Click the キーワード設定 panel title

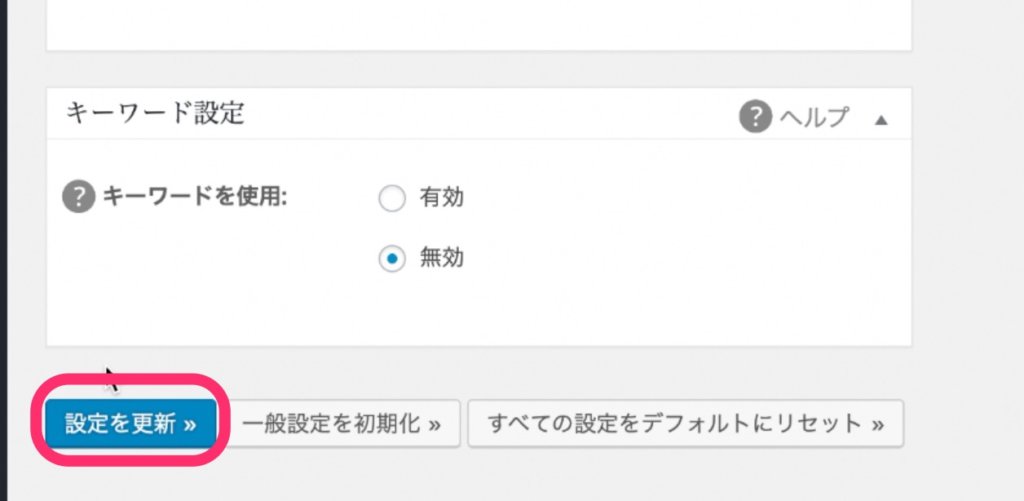tap(155, 113)
